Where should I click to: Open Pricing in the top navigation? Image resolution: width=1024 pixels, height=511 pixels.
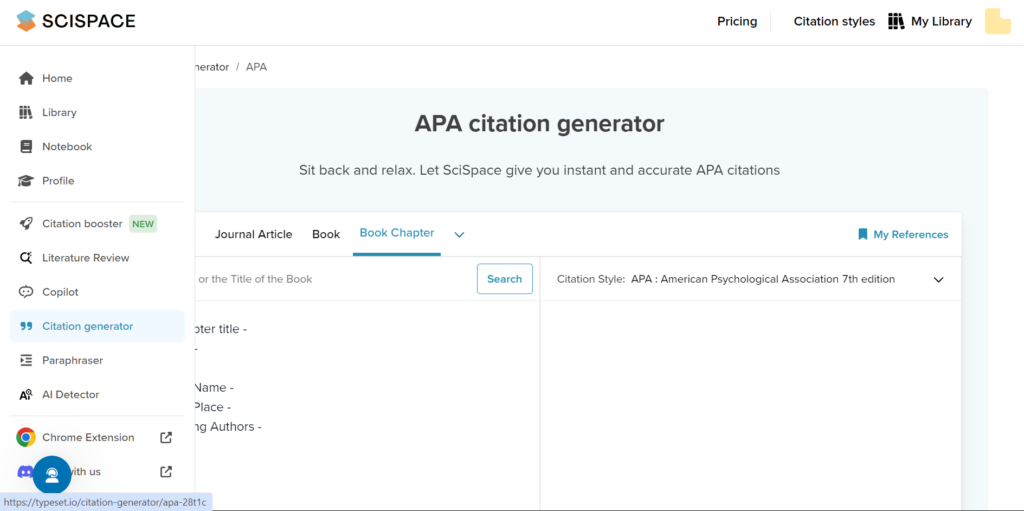point(737,21)
